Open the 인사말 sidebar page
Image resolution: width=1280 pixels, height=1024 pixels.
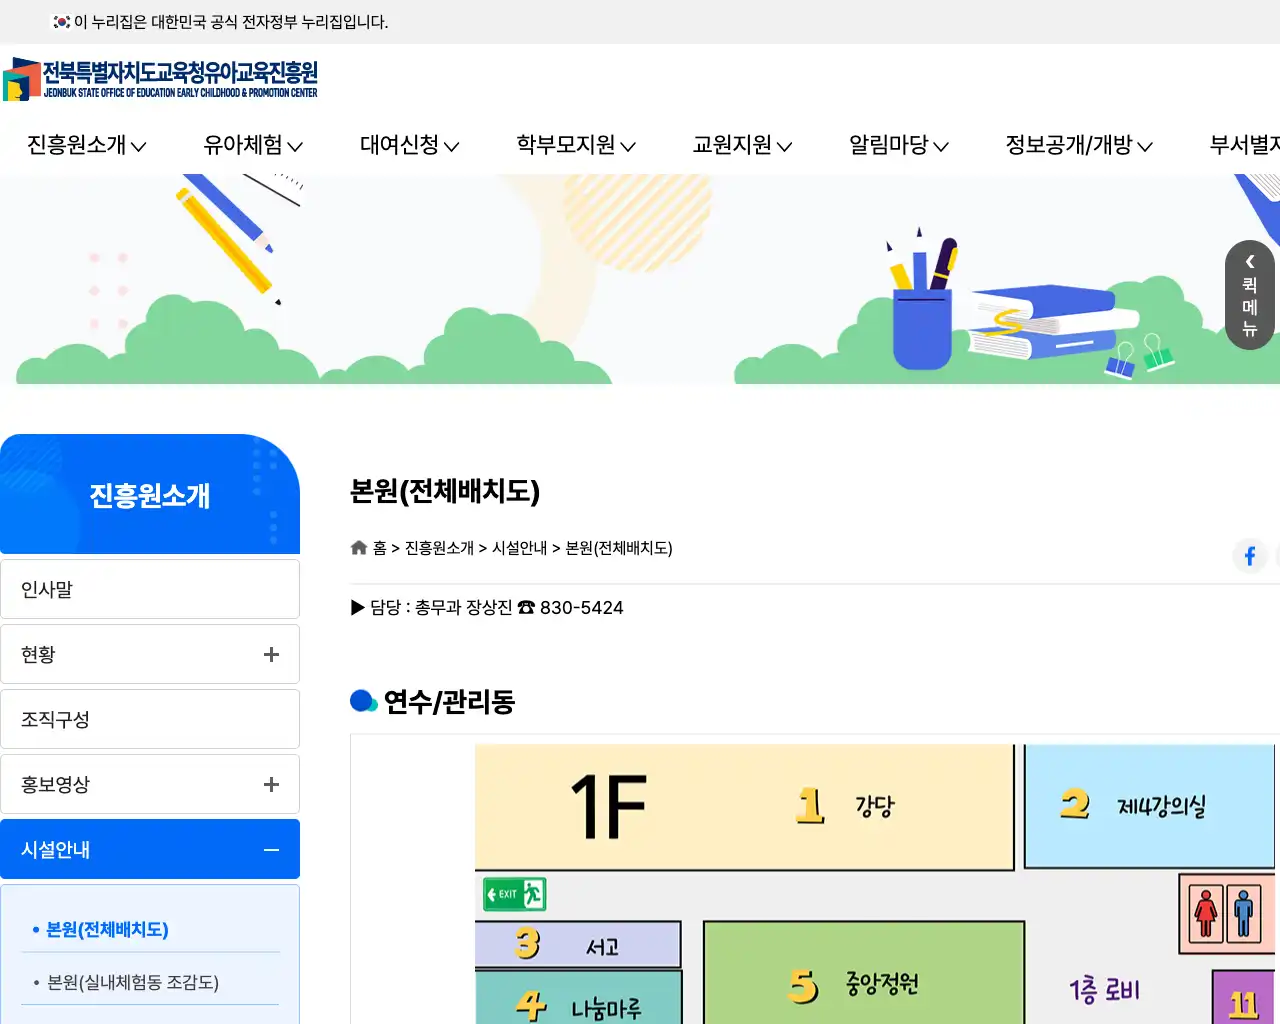47,589
